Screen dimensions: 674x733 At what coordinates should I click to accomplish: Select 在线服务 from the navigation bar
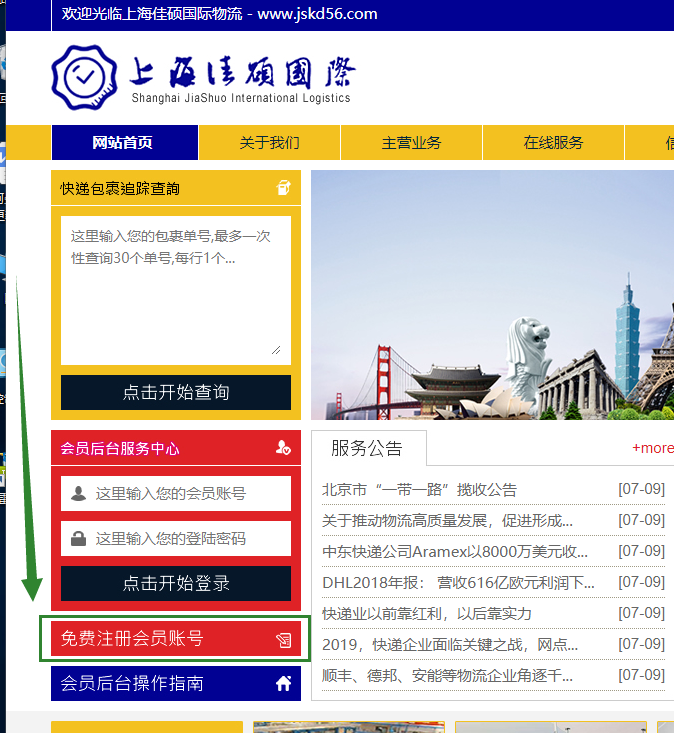(553, 143)
